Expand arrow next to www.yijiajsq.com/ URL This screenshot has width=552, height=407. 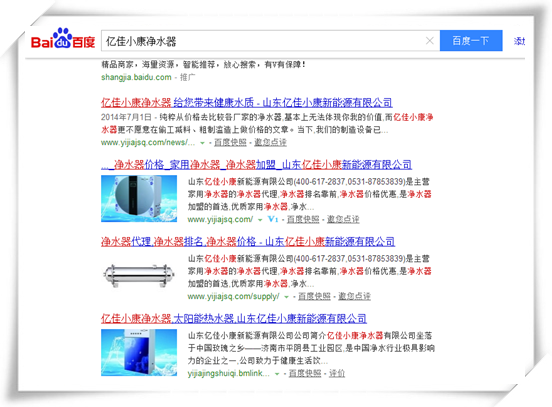point(260,220)
